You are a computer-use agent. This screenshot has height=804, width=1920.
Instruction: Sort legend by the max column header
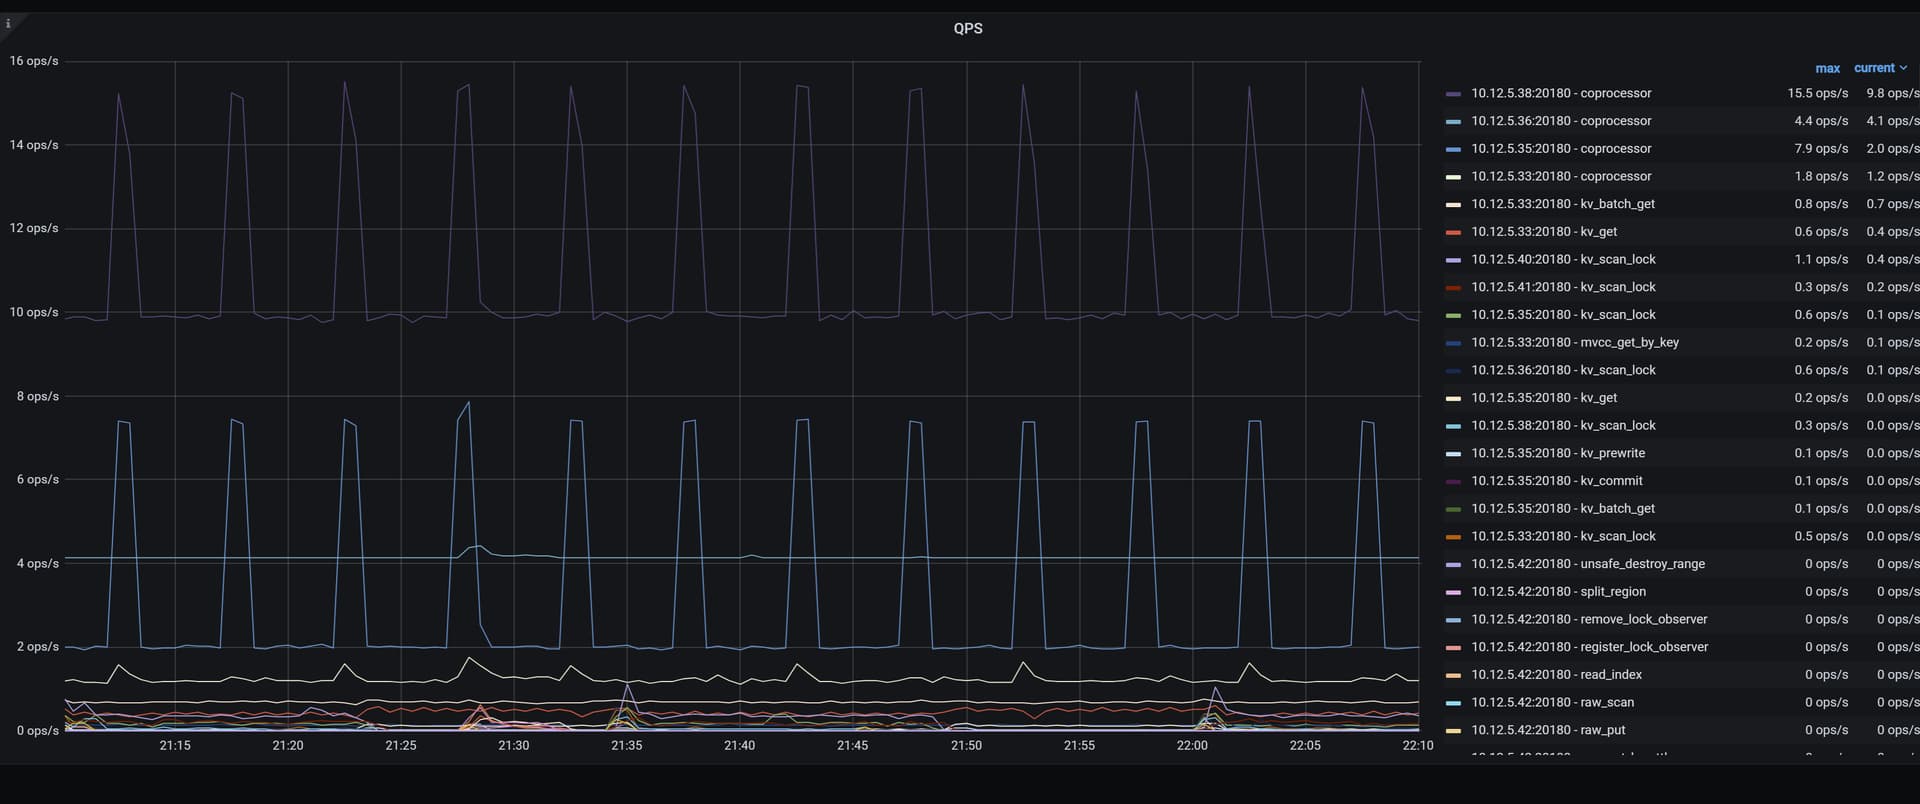pyautogui.click(x=1827, y=69)
